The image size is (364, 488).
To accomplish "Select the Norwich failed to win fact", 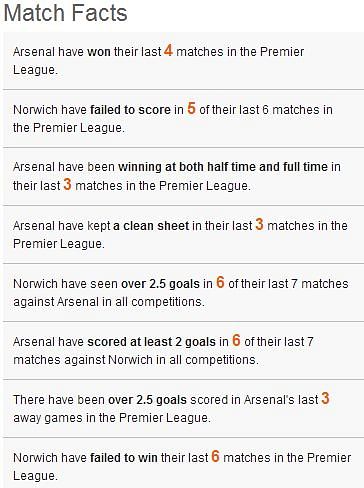I will point(183,464).
